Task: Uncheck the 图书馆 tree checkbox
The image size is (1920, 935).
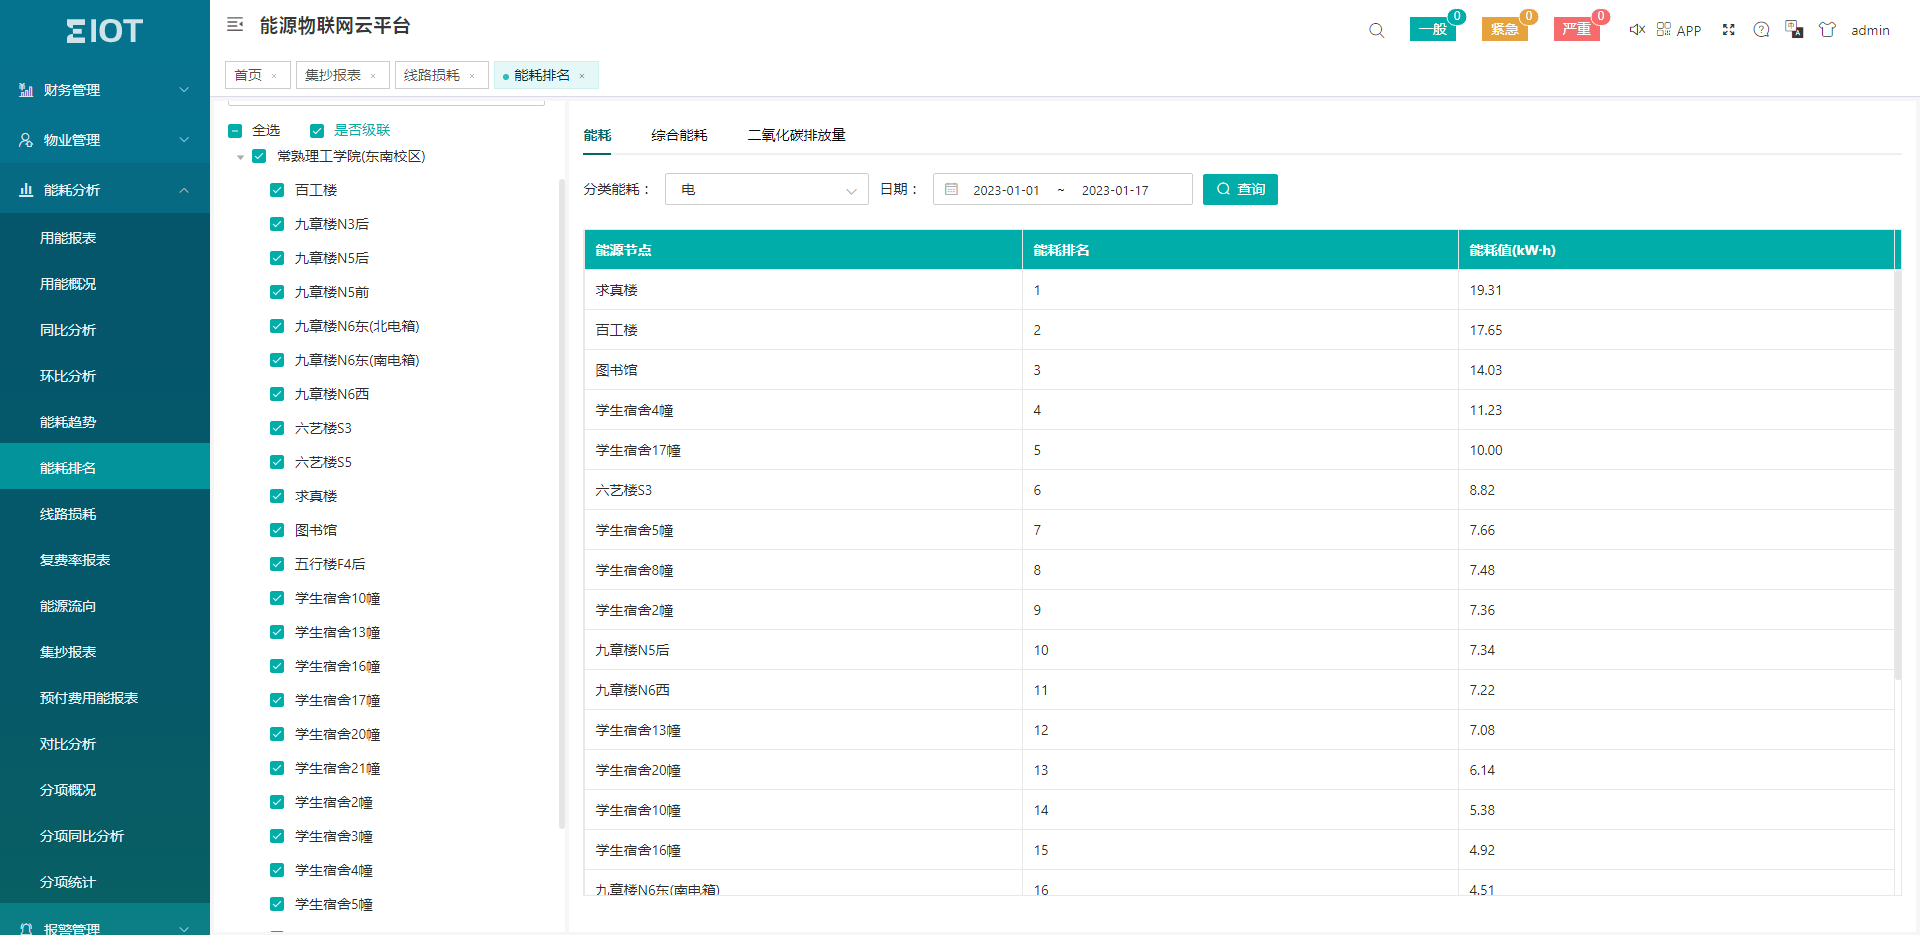Action: click(x=277, y=530)
